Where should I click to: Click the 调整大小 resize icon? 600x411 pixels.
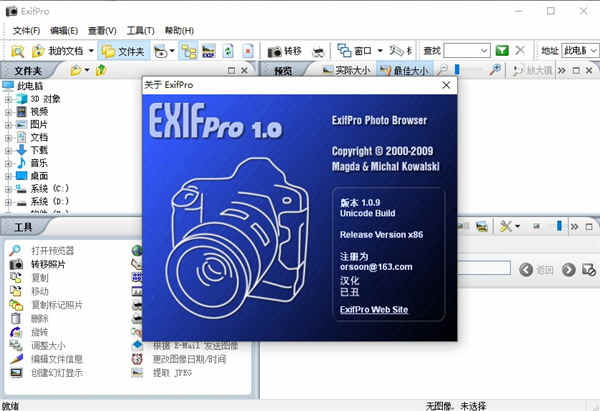click(x=16, y=345)
